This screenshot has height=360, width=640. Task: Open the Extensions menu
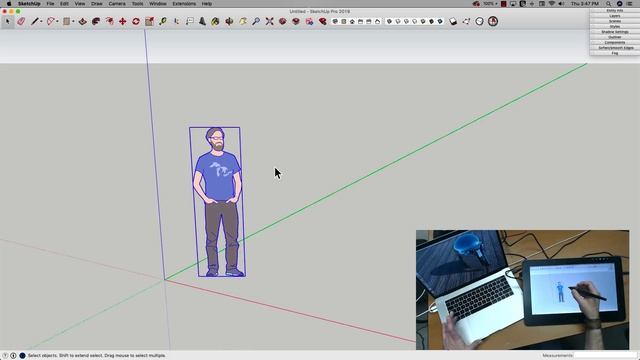tap(184, 4)
